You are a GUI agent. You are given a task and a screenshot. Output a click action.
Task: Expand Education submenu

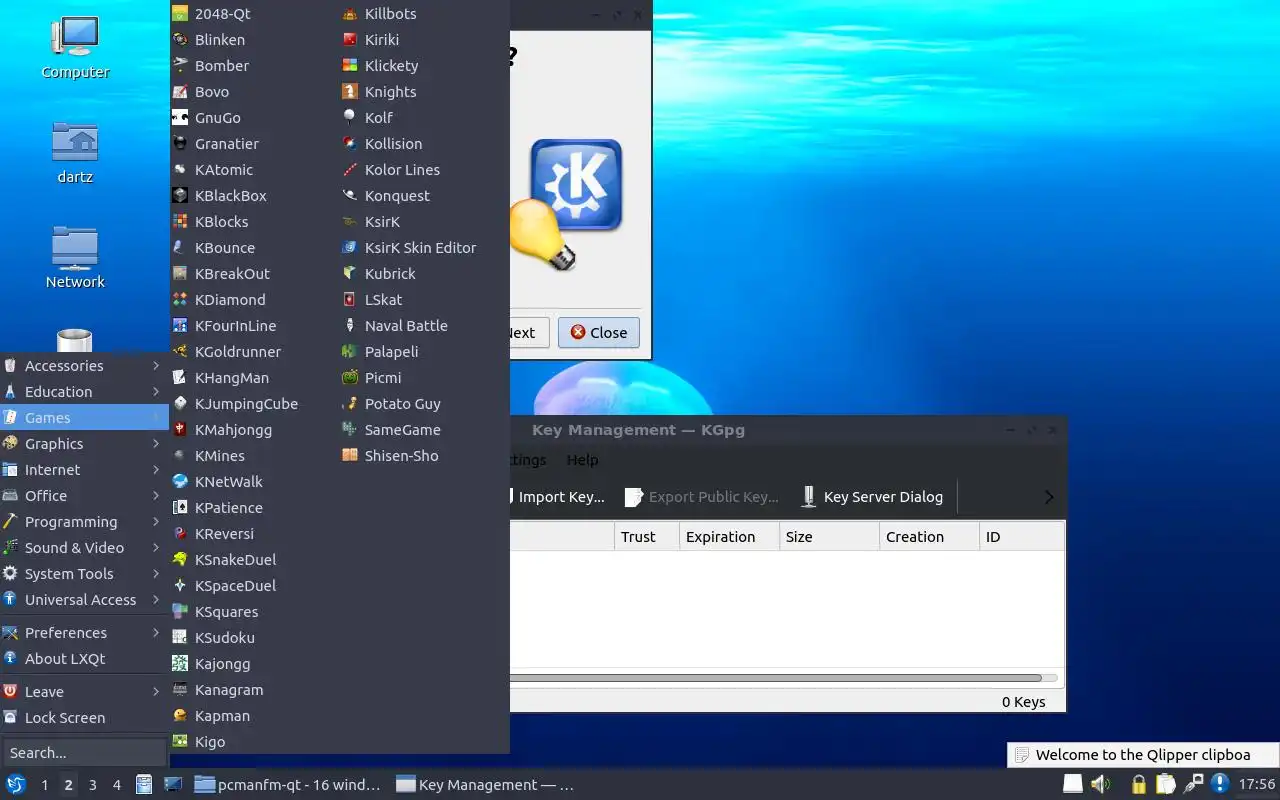coord(84,392)
